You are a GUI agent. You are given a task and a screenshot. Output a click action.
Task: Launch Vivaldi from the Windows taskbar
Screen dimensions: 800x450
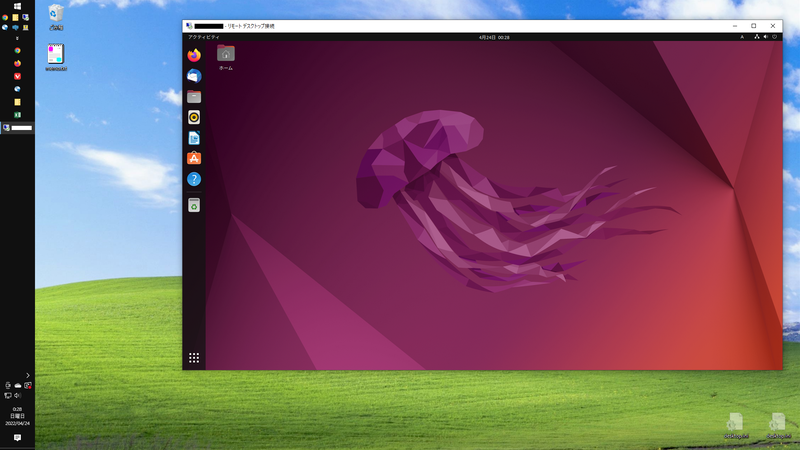[17, 76]
